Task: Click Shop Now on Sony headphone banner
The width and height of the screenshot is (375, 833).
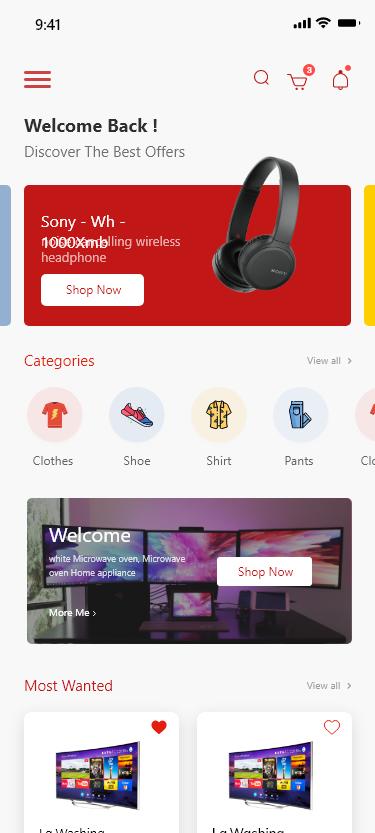Action: pyautogui.click(x=92, y=290)
